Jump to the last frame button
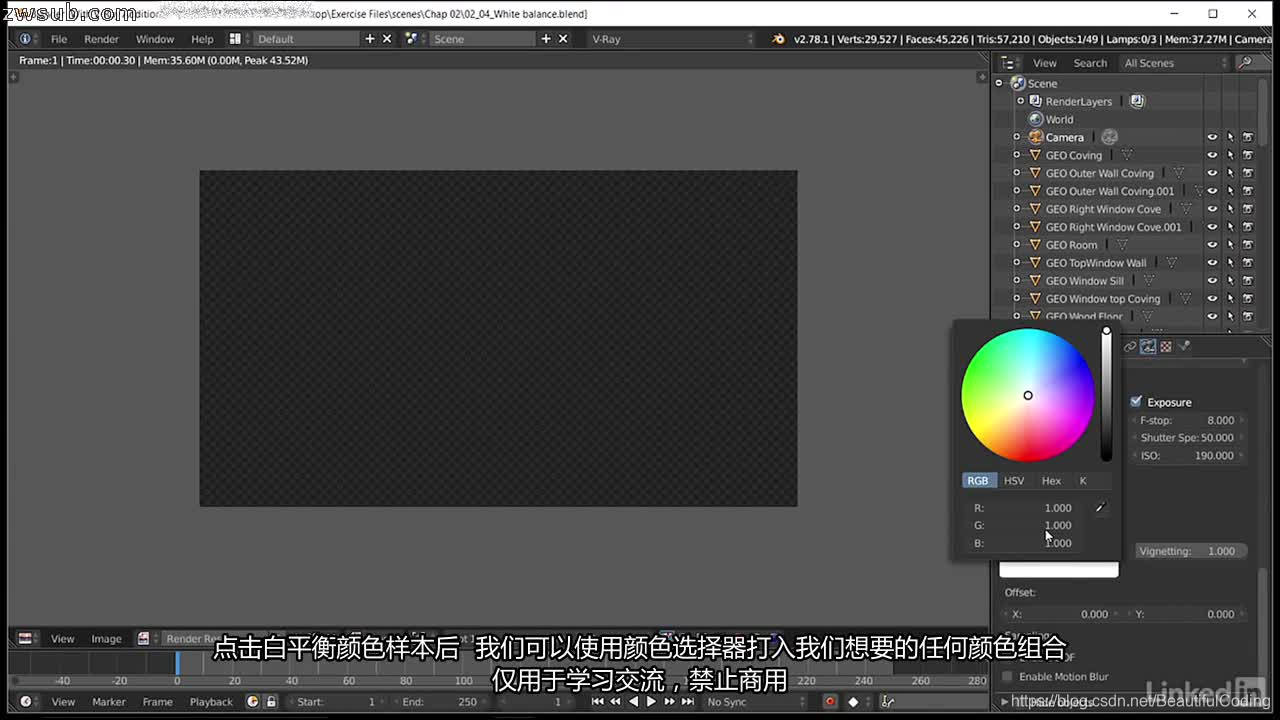Viewport: 1280px width, 720px height. (687, 701)
